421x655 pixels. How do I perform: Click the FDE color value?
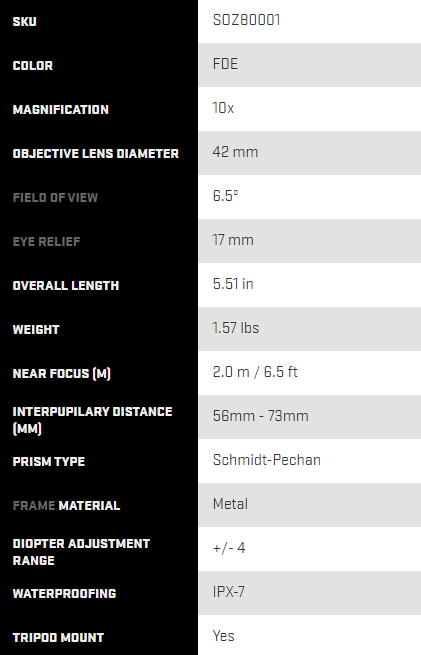tap(226, 64)
